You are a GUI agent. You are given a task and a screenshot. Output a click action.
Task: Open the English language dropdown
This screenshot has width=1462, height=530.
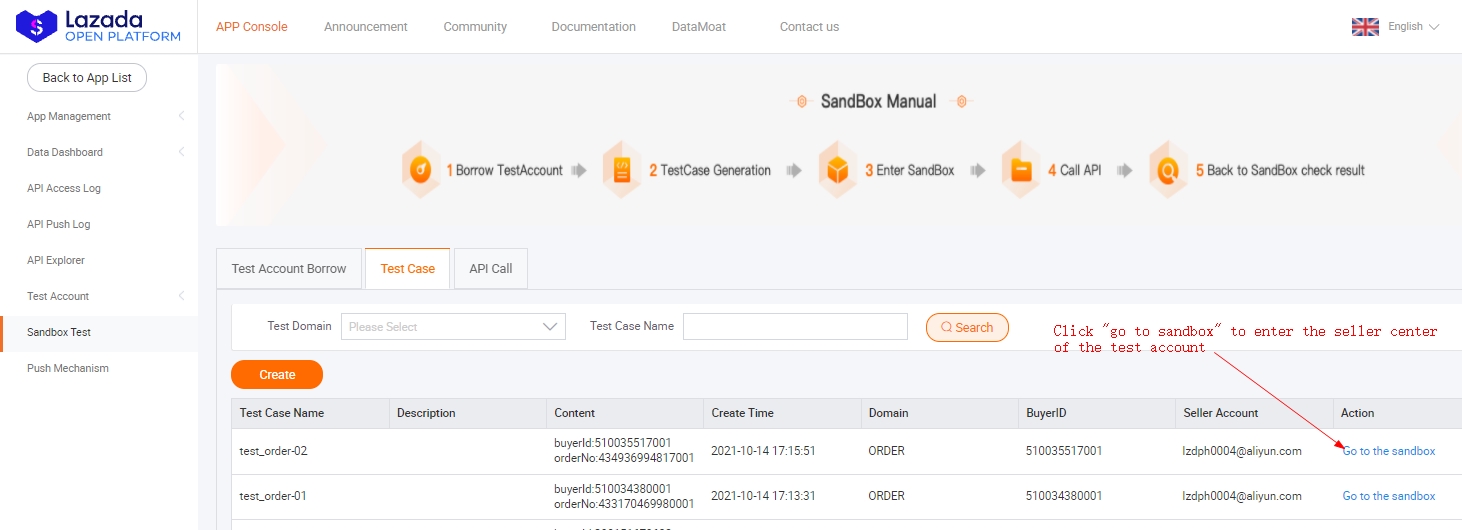(1412, 27)
